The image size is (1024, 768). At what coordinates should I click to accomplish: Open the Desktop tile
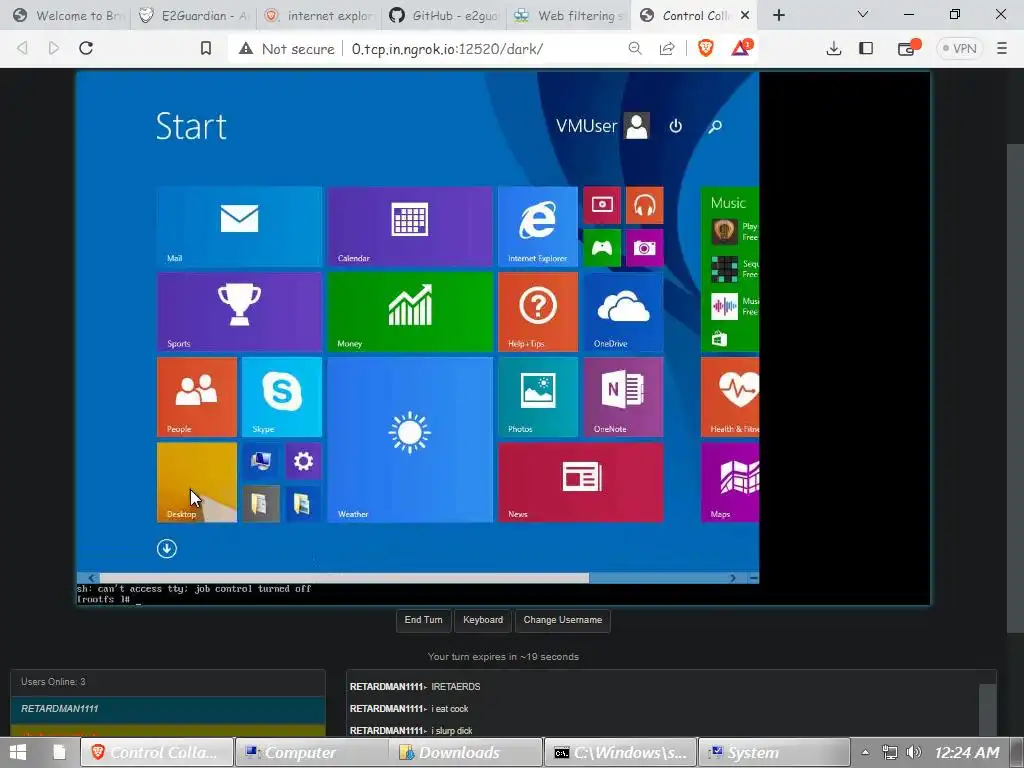[x=197, y=483]
